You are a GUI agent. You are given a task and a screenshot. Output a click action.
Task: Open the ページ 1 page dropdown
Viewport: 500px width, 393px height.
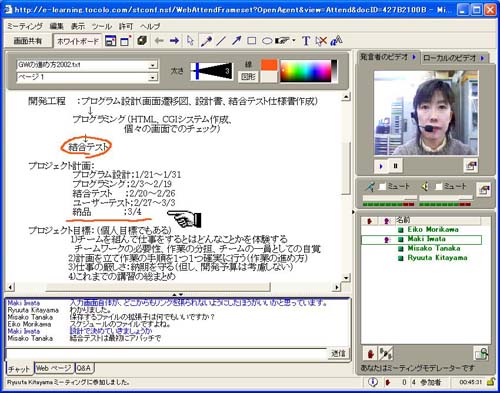coord(152,77)
